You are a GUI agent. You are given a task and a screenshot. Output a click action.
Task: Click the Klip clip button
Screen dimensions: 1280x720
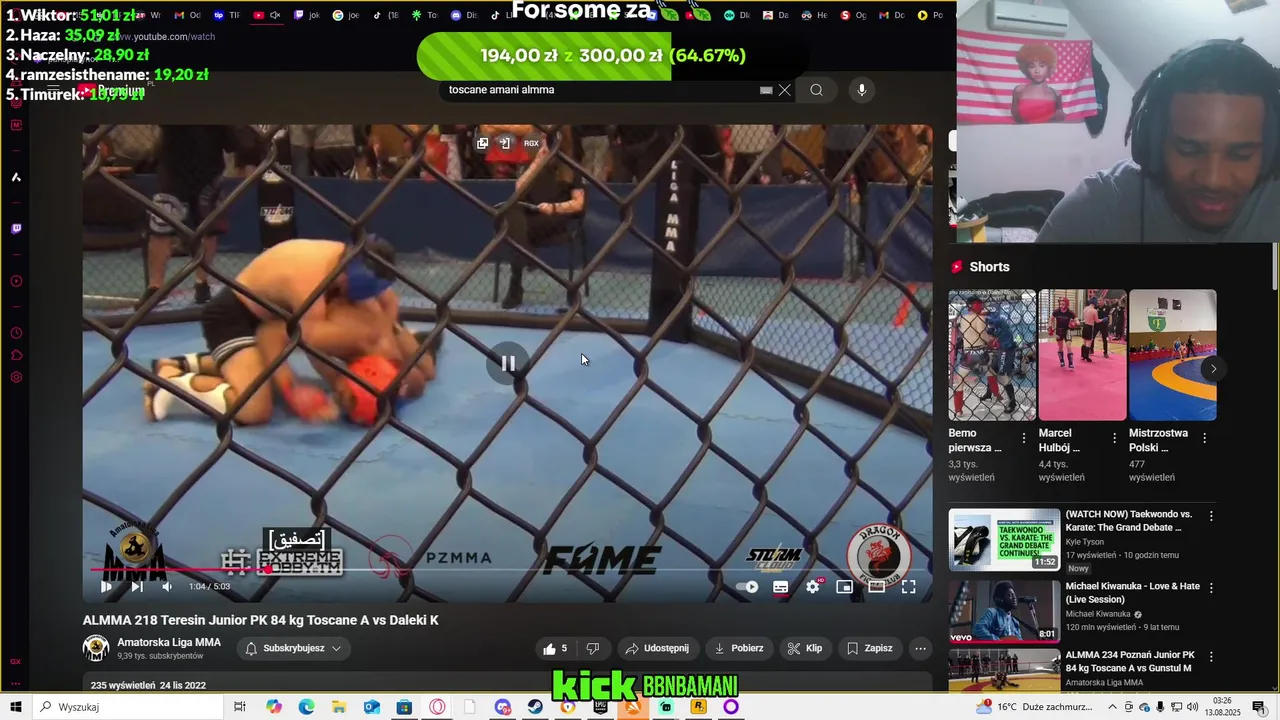pyautogui.click(x=805, y=648)
